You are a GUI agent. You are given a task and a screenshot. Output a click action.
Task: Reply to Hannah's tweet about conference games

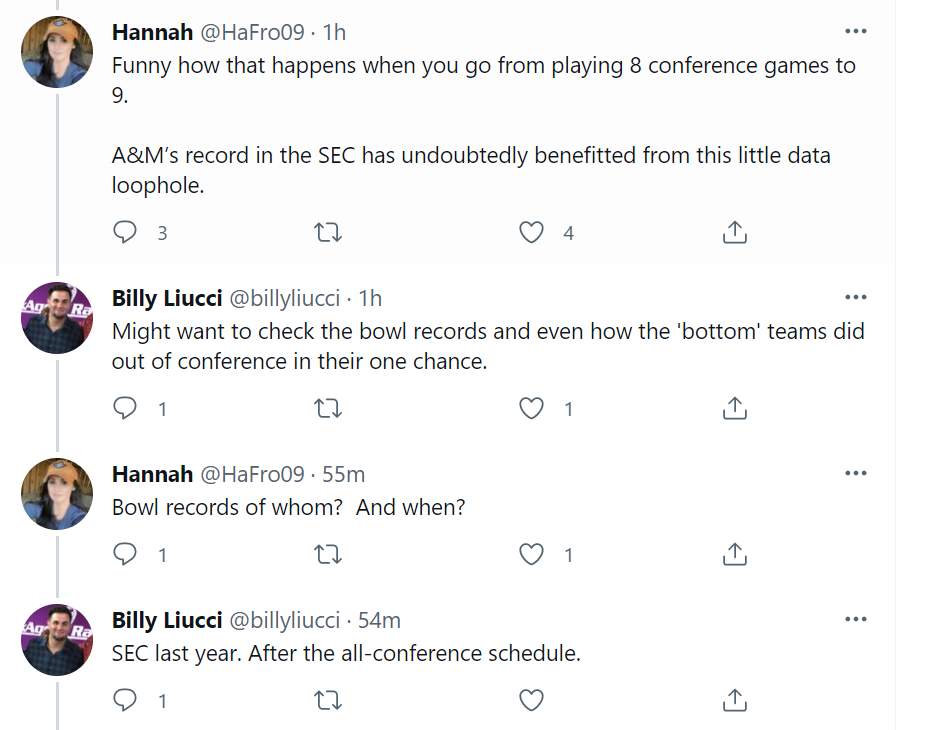[125, 233]
